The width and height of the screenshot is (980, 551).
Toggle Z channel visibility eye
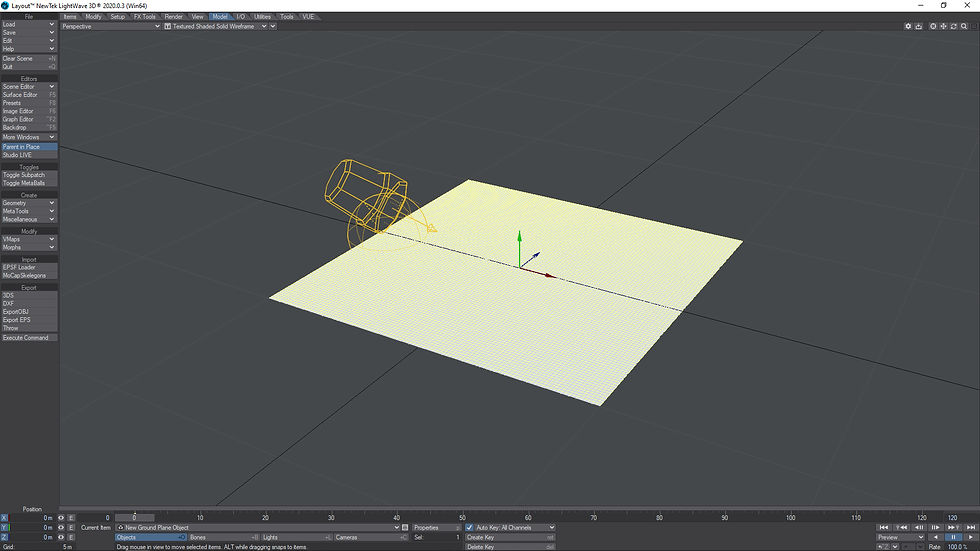[x=61, y=537]
